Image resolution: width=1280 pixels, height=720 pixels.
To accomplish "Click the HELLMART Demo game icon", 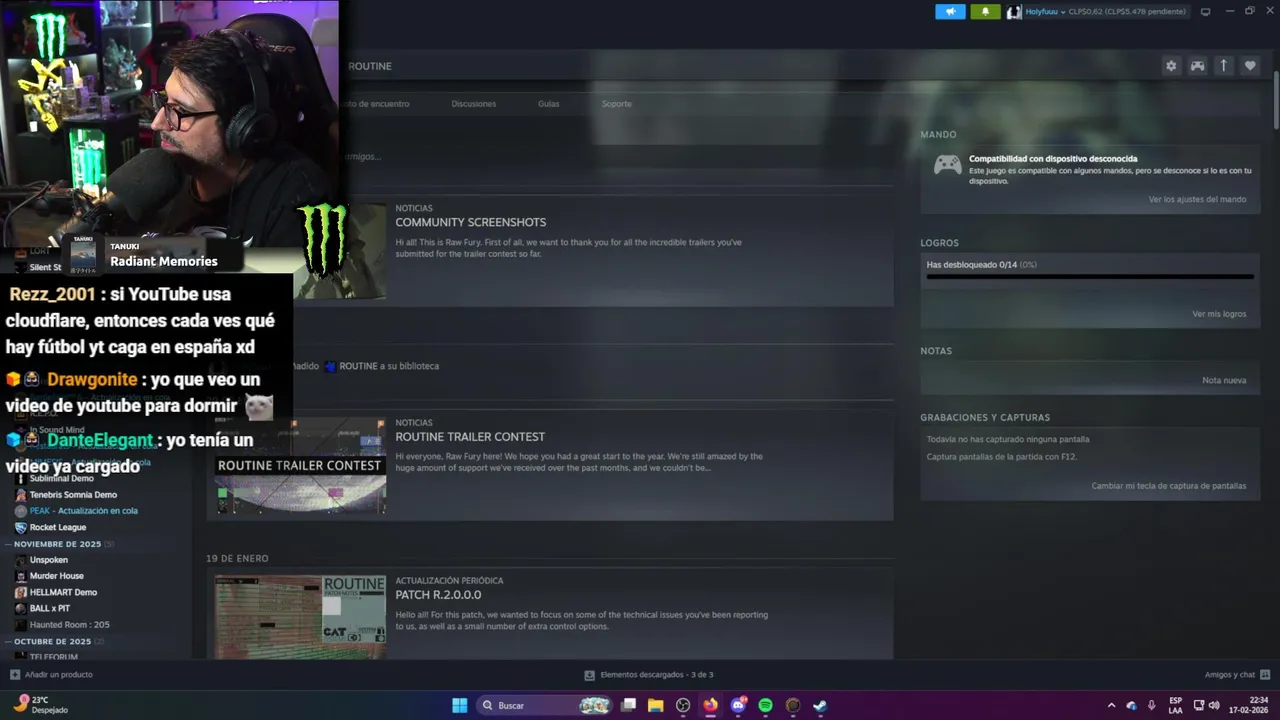I will (x=21, y=592).
